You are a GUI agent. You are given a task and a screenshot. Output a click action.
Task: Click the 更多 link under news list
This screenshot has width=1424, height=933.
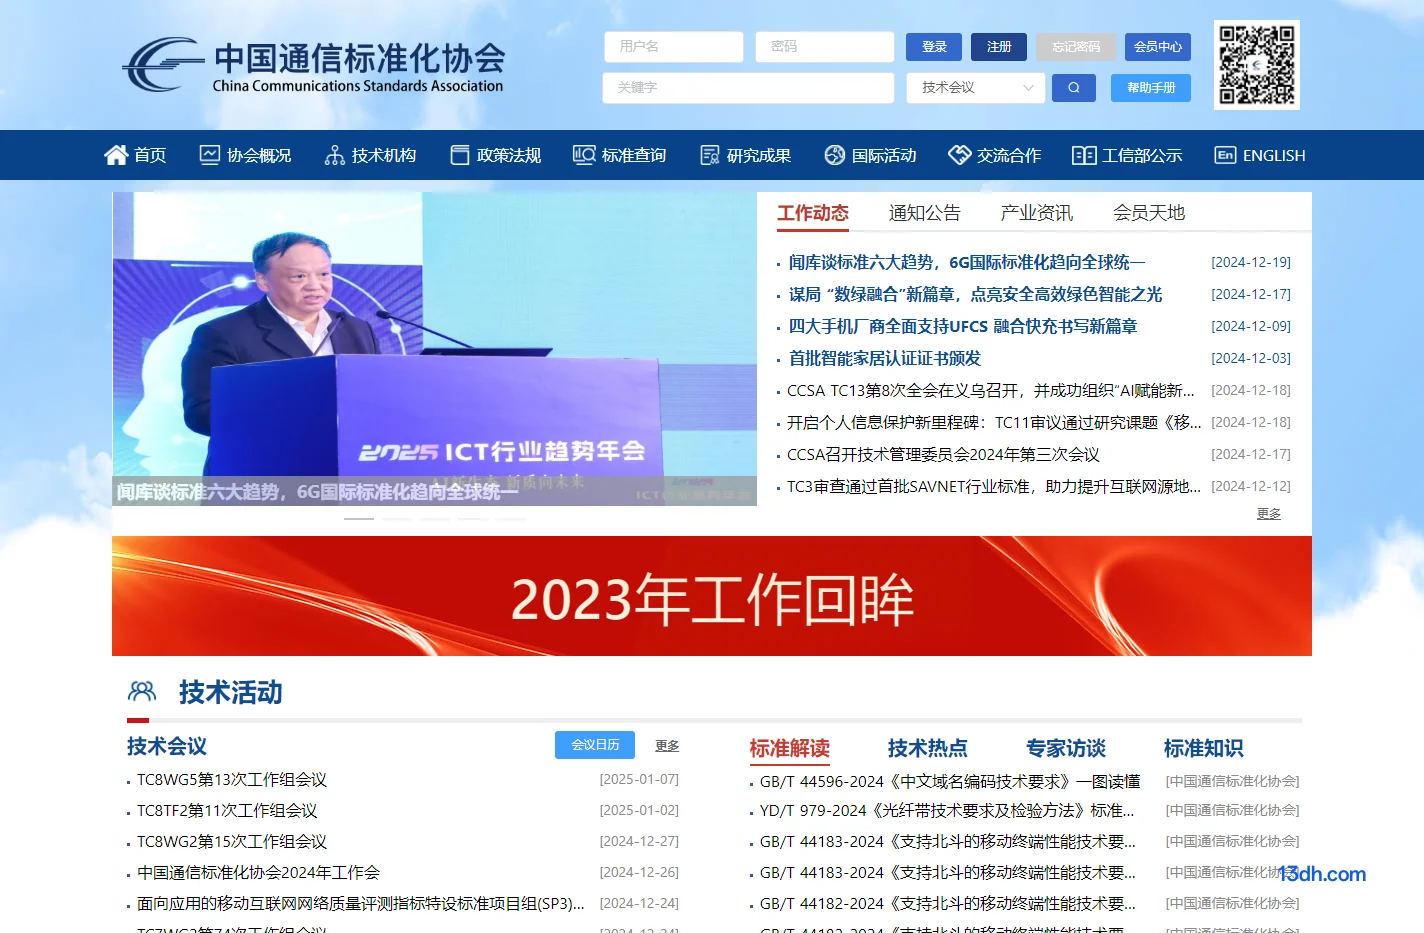coord(1269,514)
